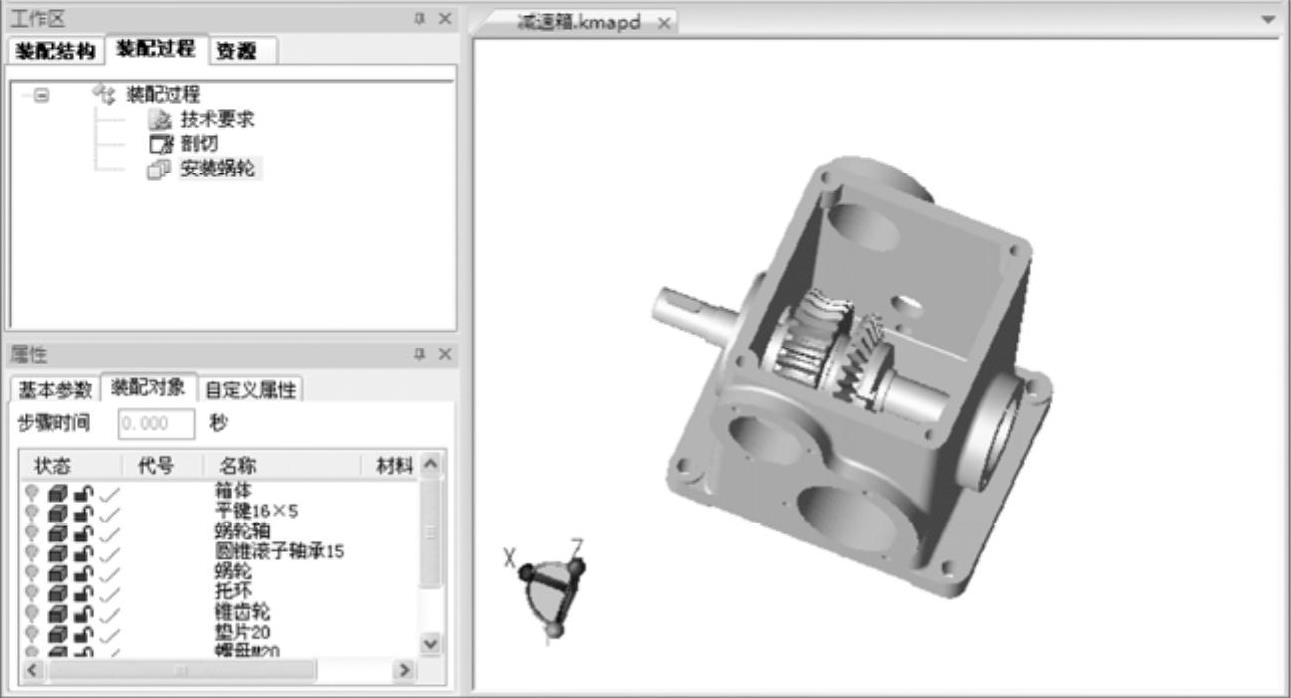Click the 剖切 section icon
The width and height of the screenshot is (1291, 698).
160,144
